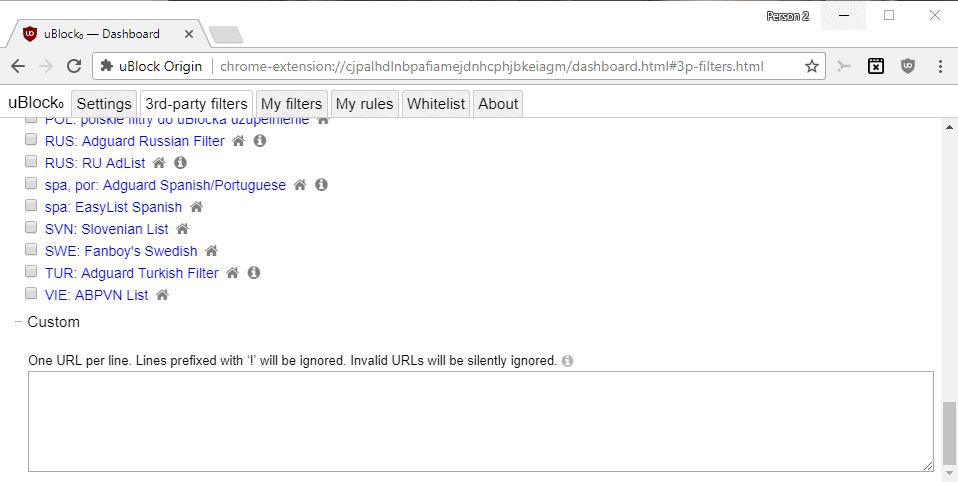Viewport: 958px width, 482px height.
Task: Check the EasyList Spanish filter
Action: pyautogui.click(x=31, y=205)
